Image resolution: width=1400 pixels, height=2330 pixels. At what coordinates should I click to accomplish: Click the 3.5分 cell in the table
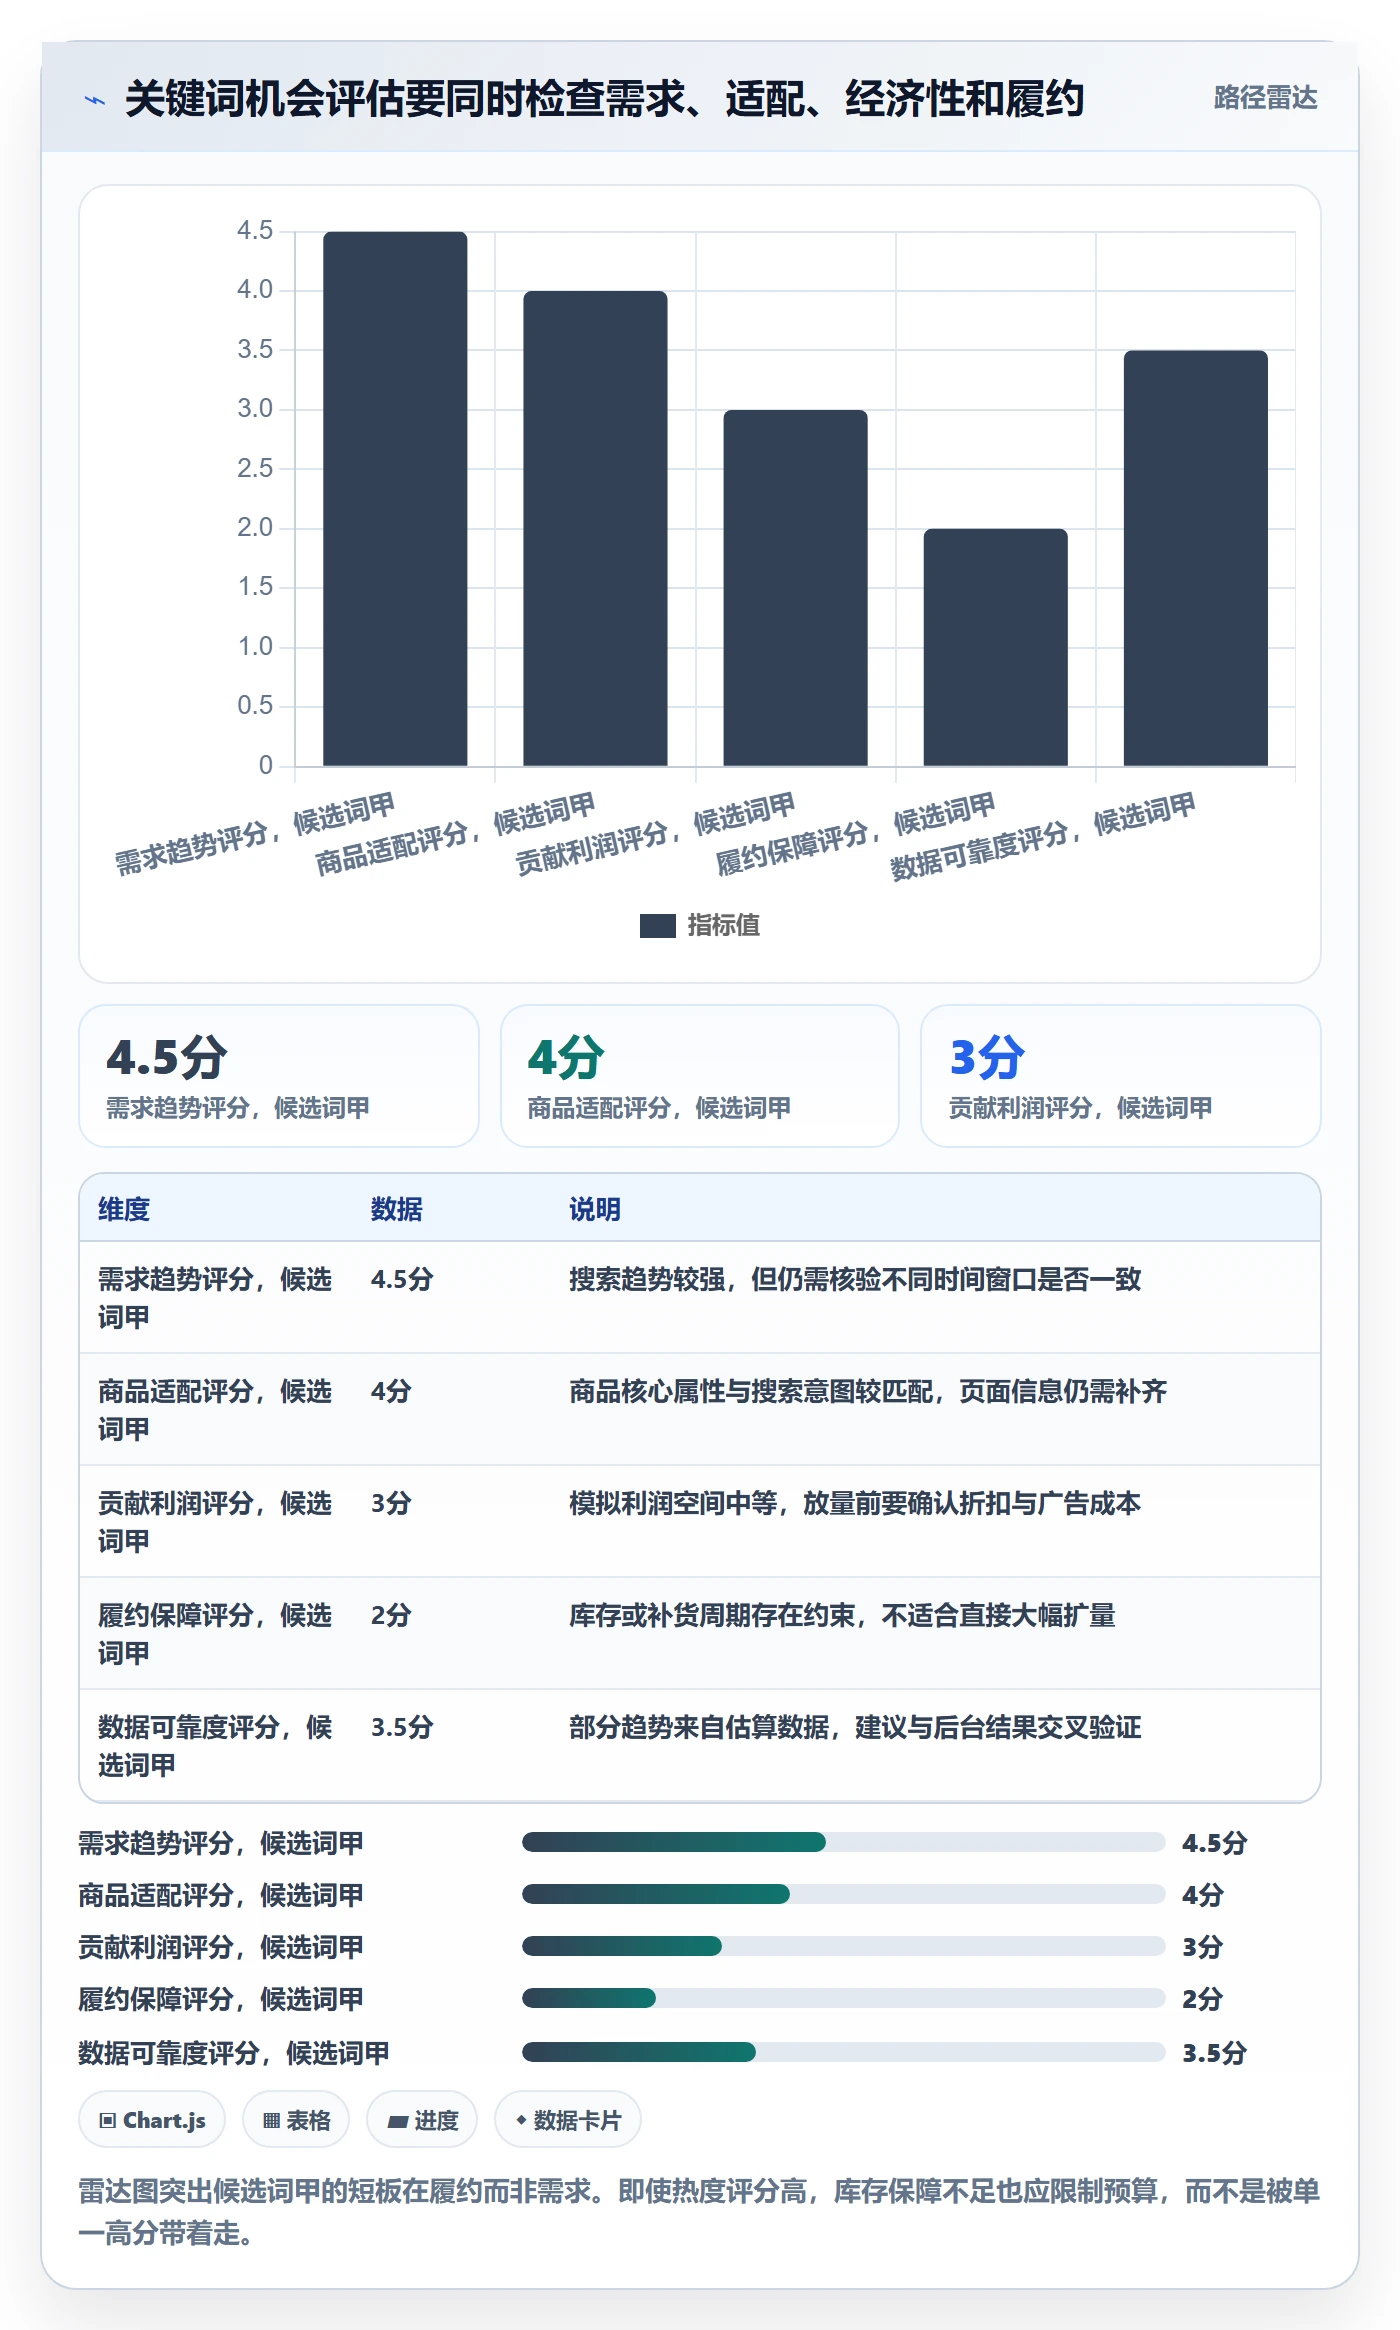pyautogui.click(x=402, y=1727)
